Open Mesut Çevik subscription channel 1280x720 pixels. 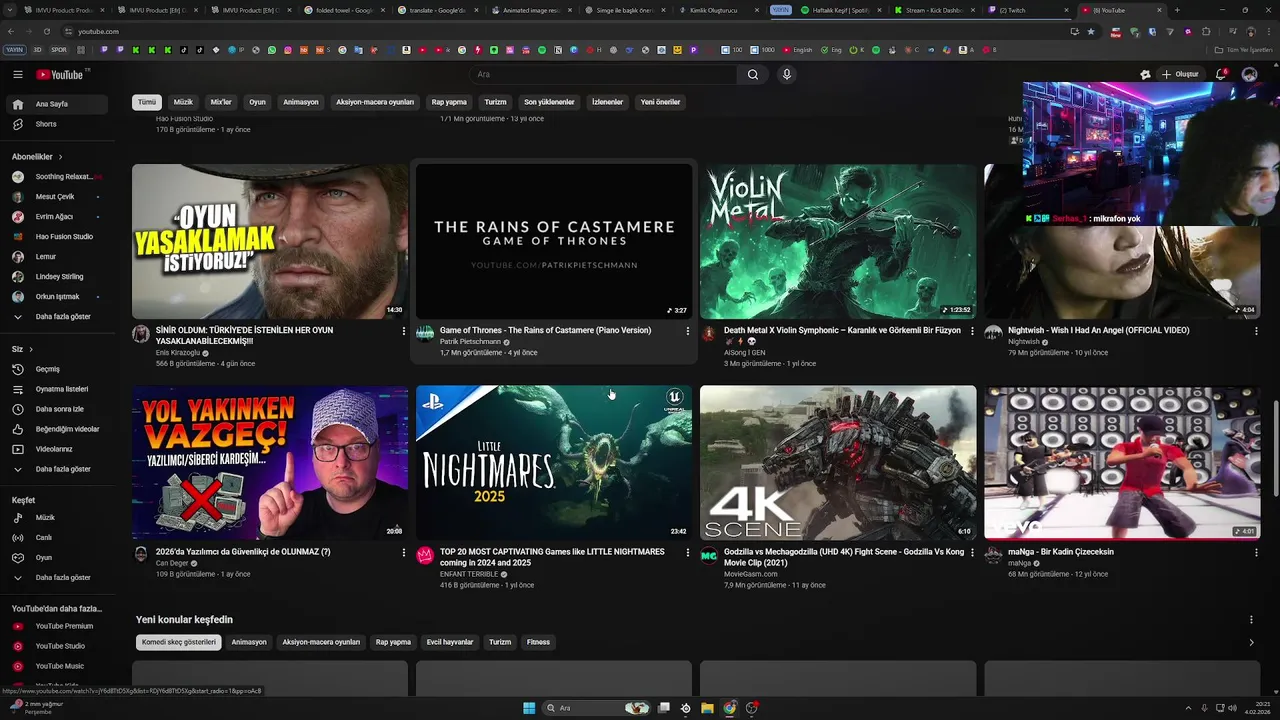pyautogui.click(x=58, y=197)
